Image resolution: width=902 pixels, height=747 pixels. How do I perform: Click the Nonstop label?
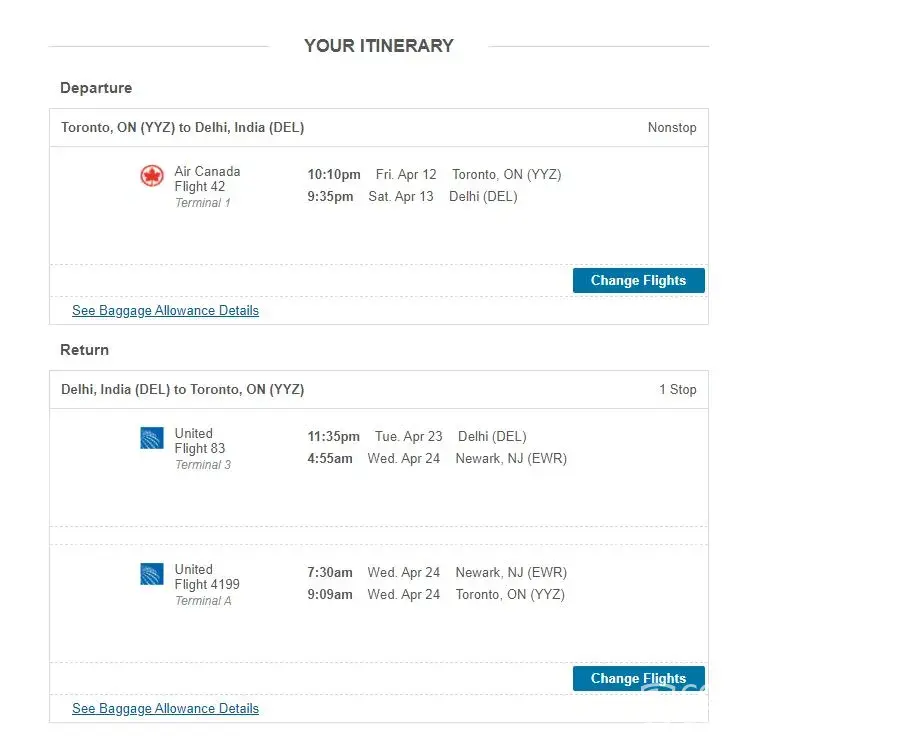pyautogui.click(x=672, y=128)
